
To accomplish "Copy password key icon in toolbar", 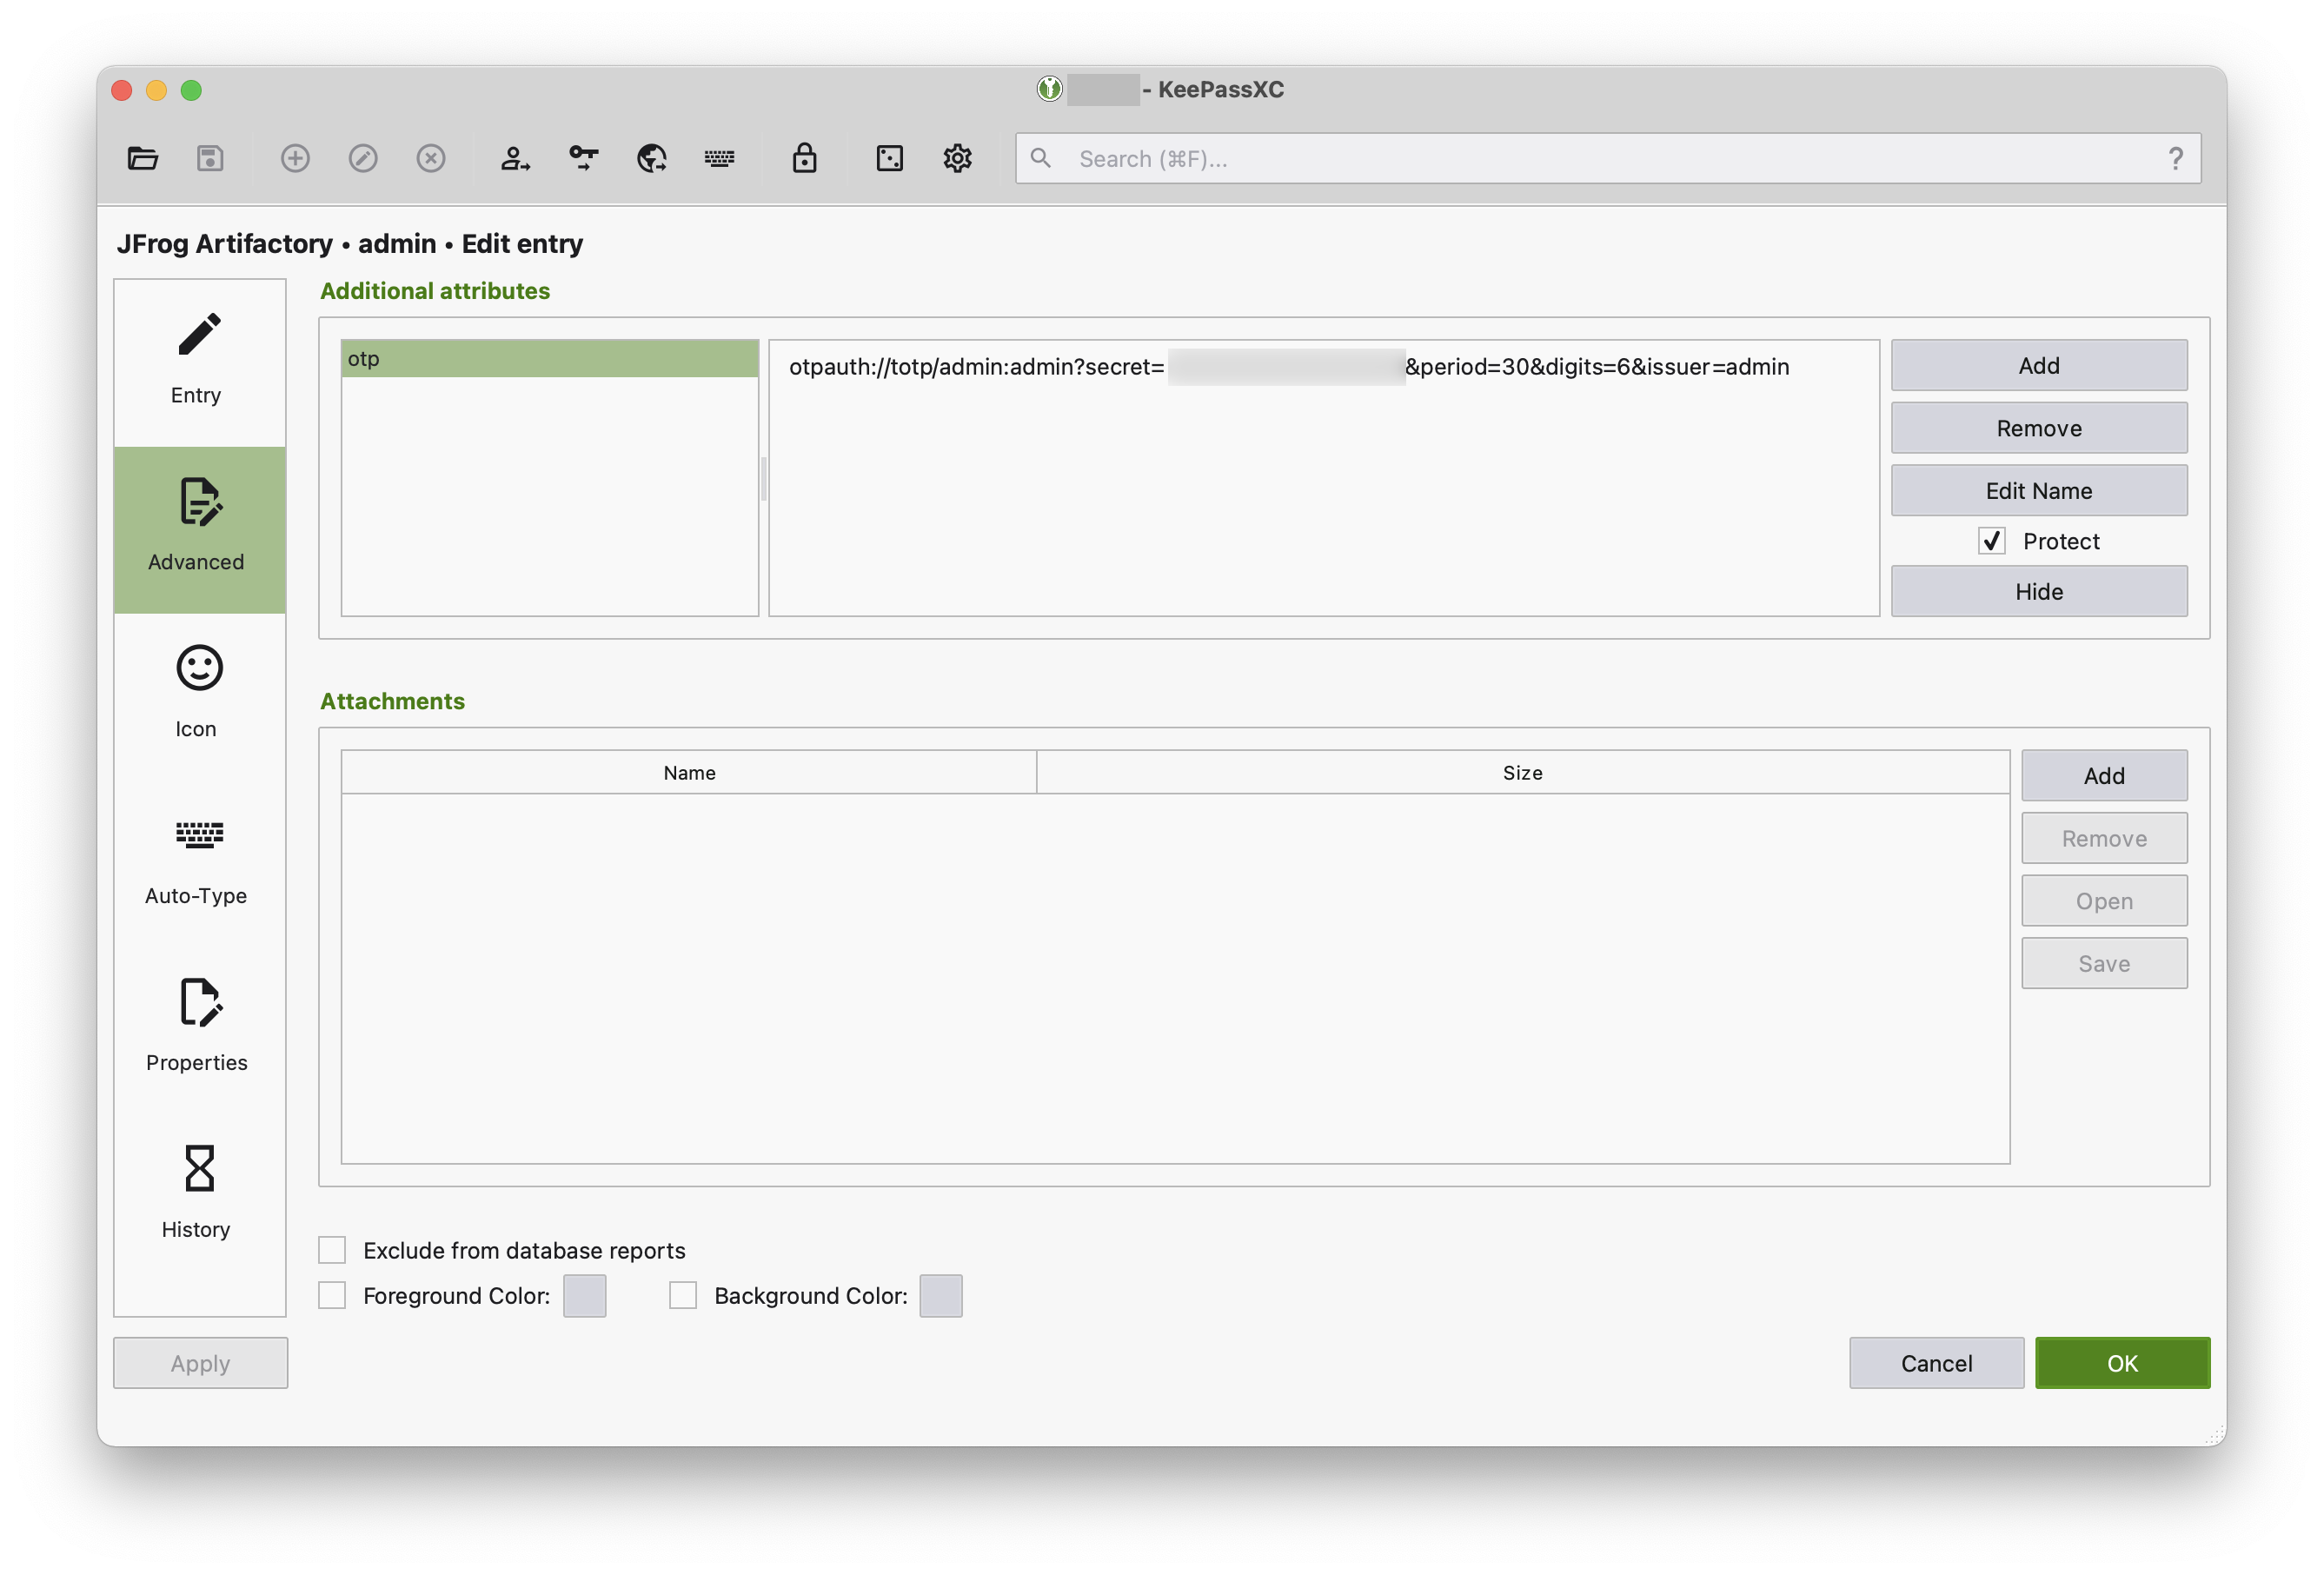I will point(583,158).
